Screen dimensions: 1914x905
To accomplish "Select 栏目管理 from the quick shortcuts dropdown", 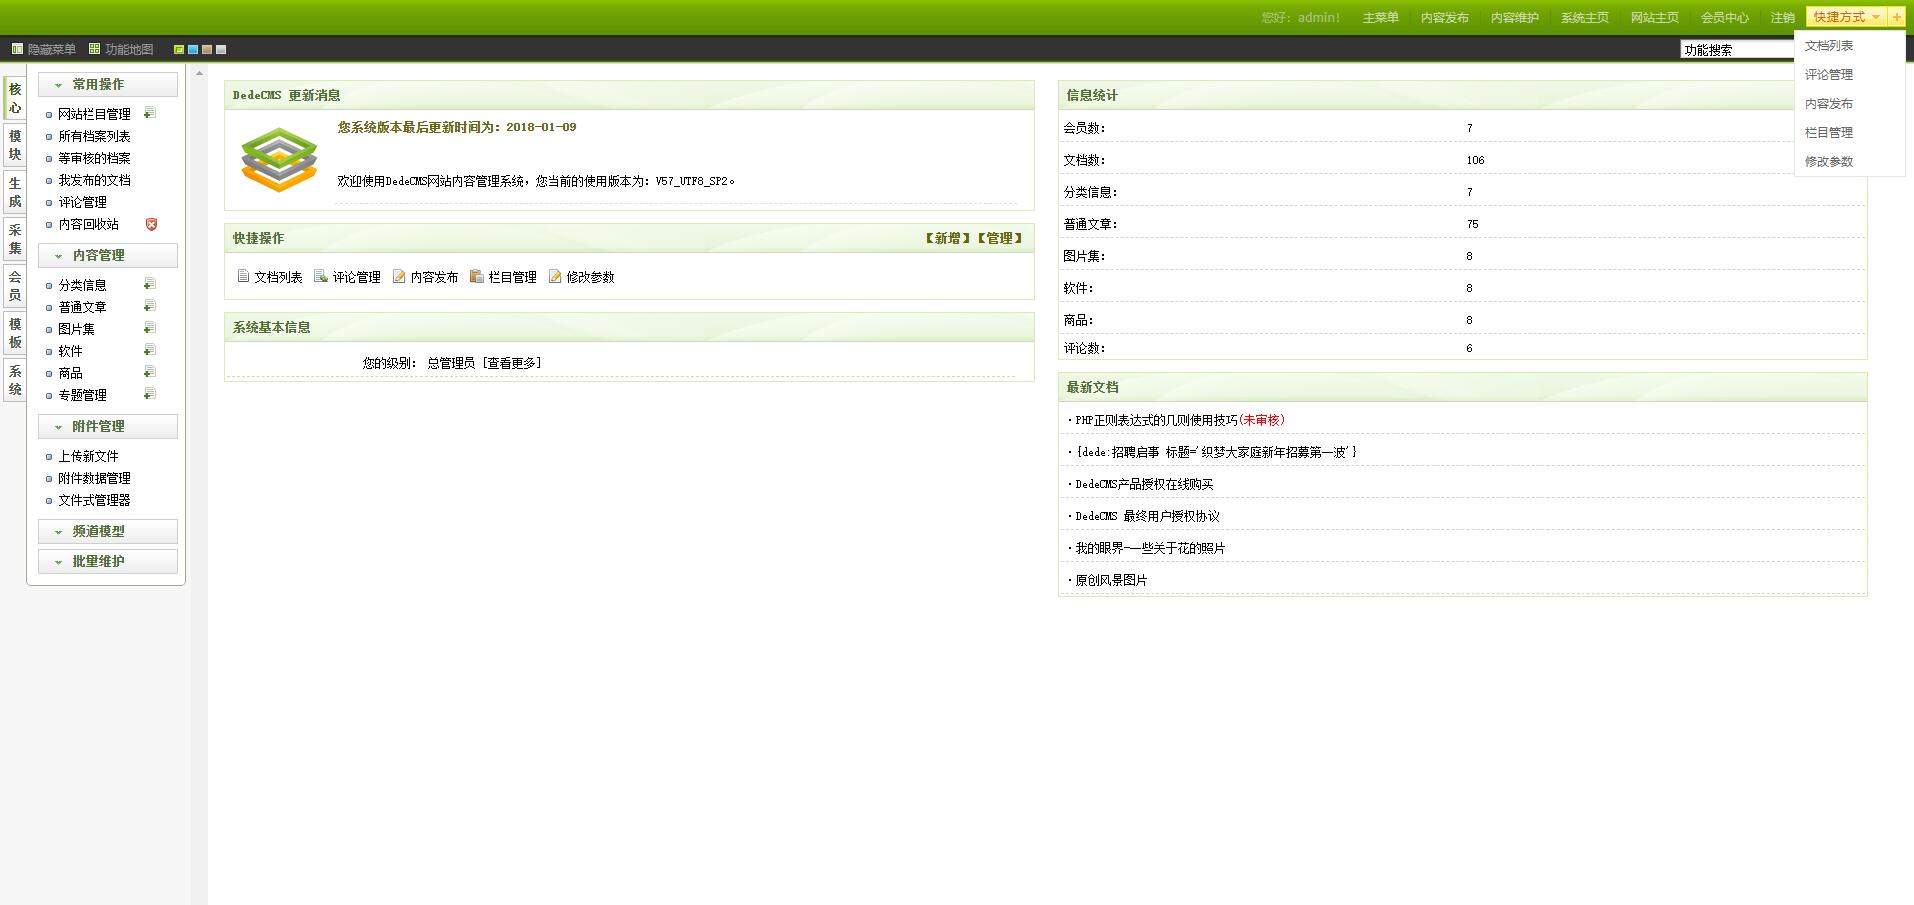I will (1828, 131).
